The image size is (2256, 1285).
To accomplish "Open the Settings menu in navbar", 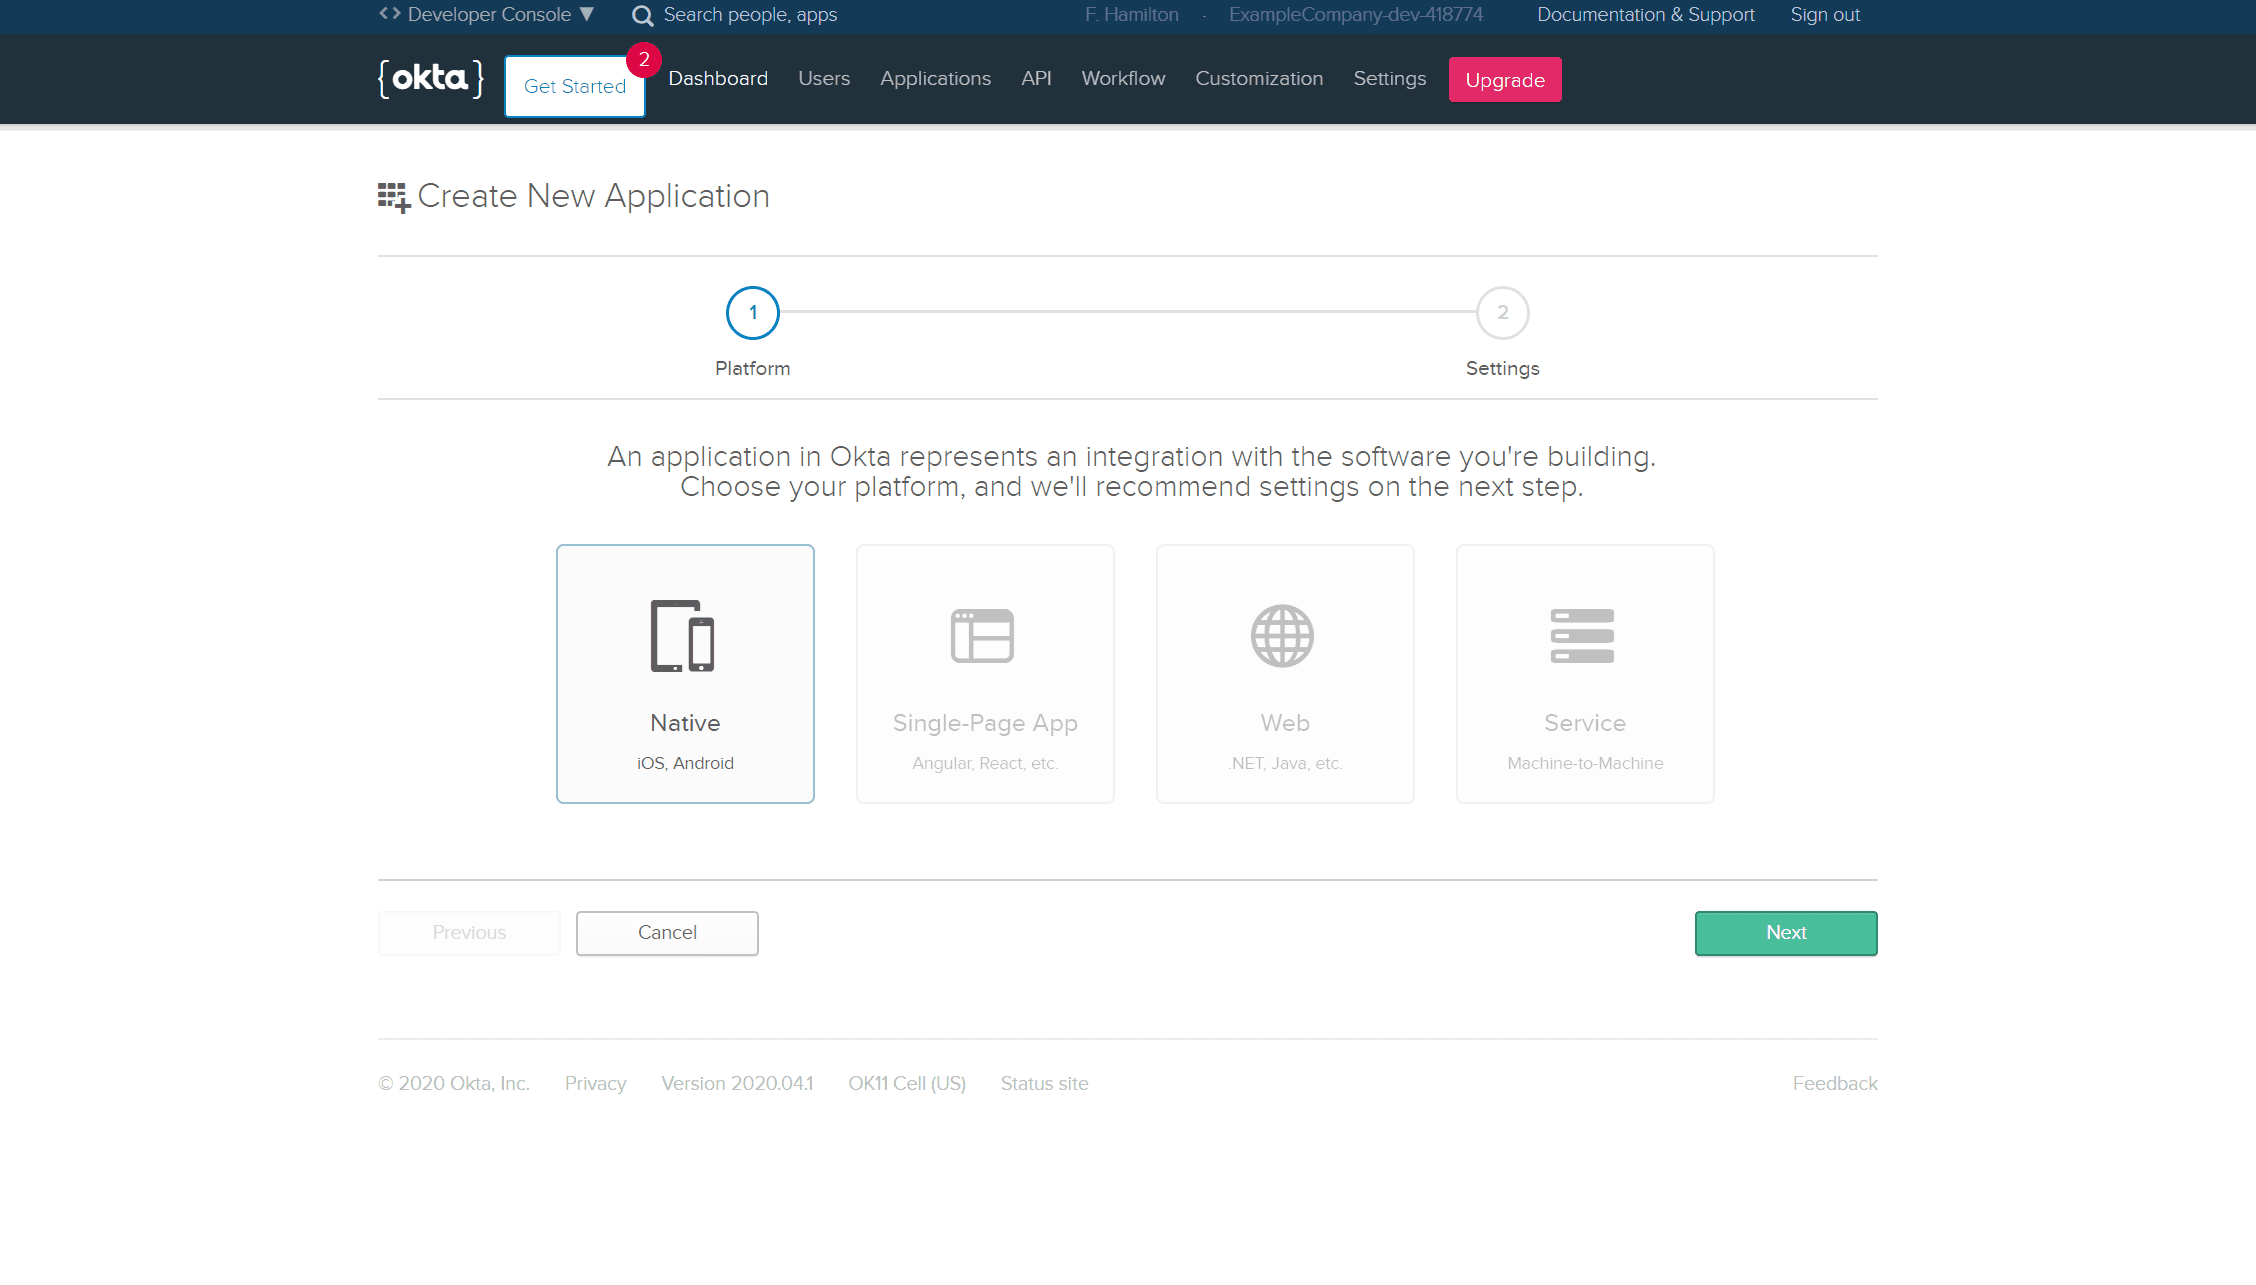I will (1389, 78).
